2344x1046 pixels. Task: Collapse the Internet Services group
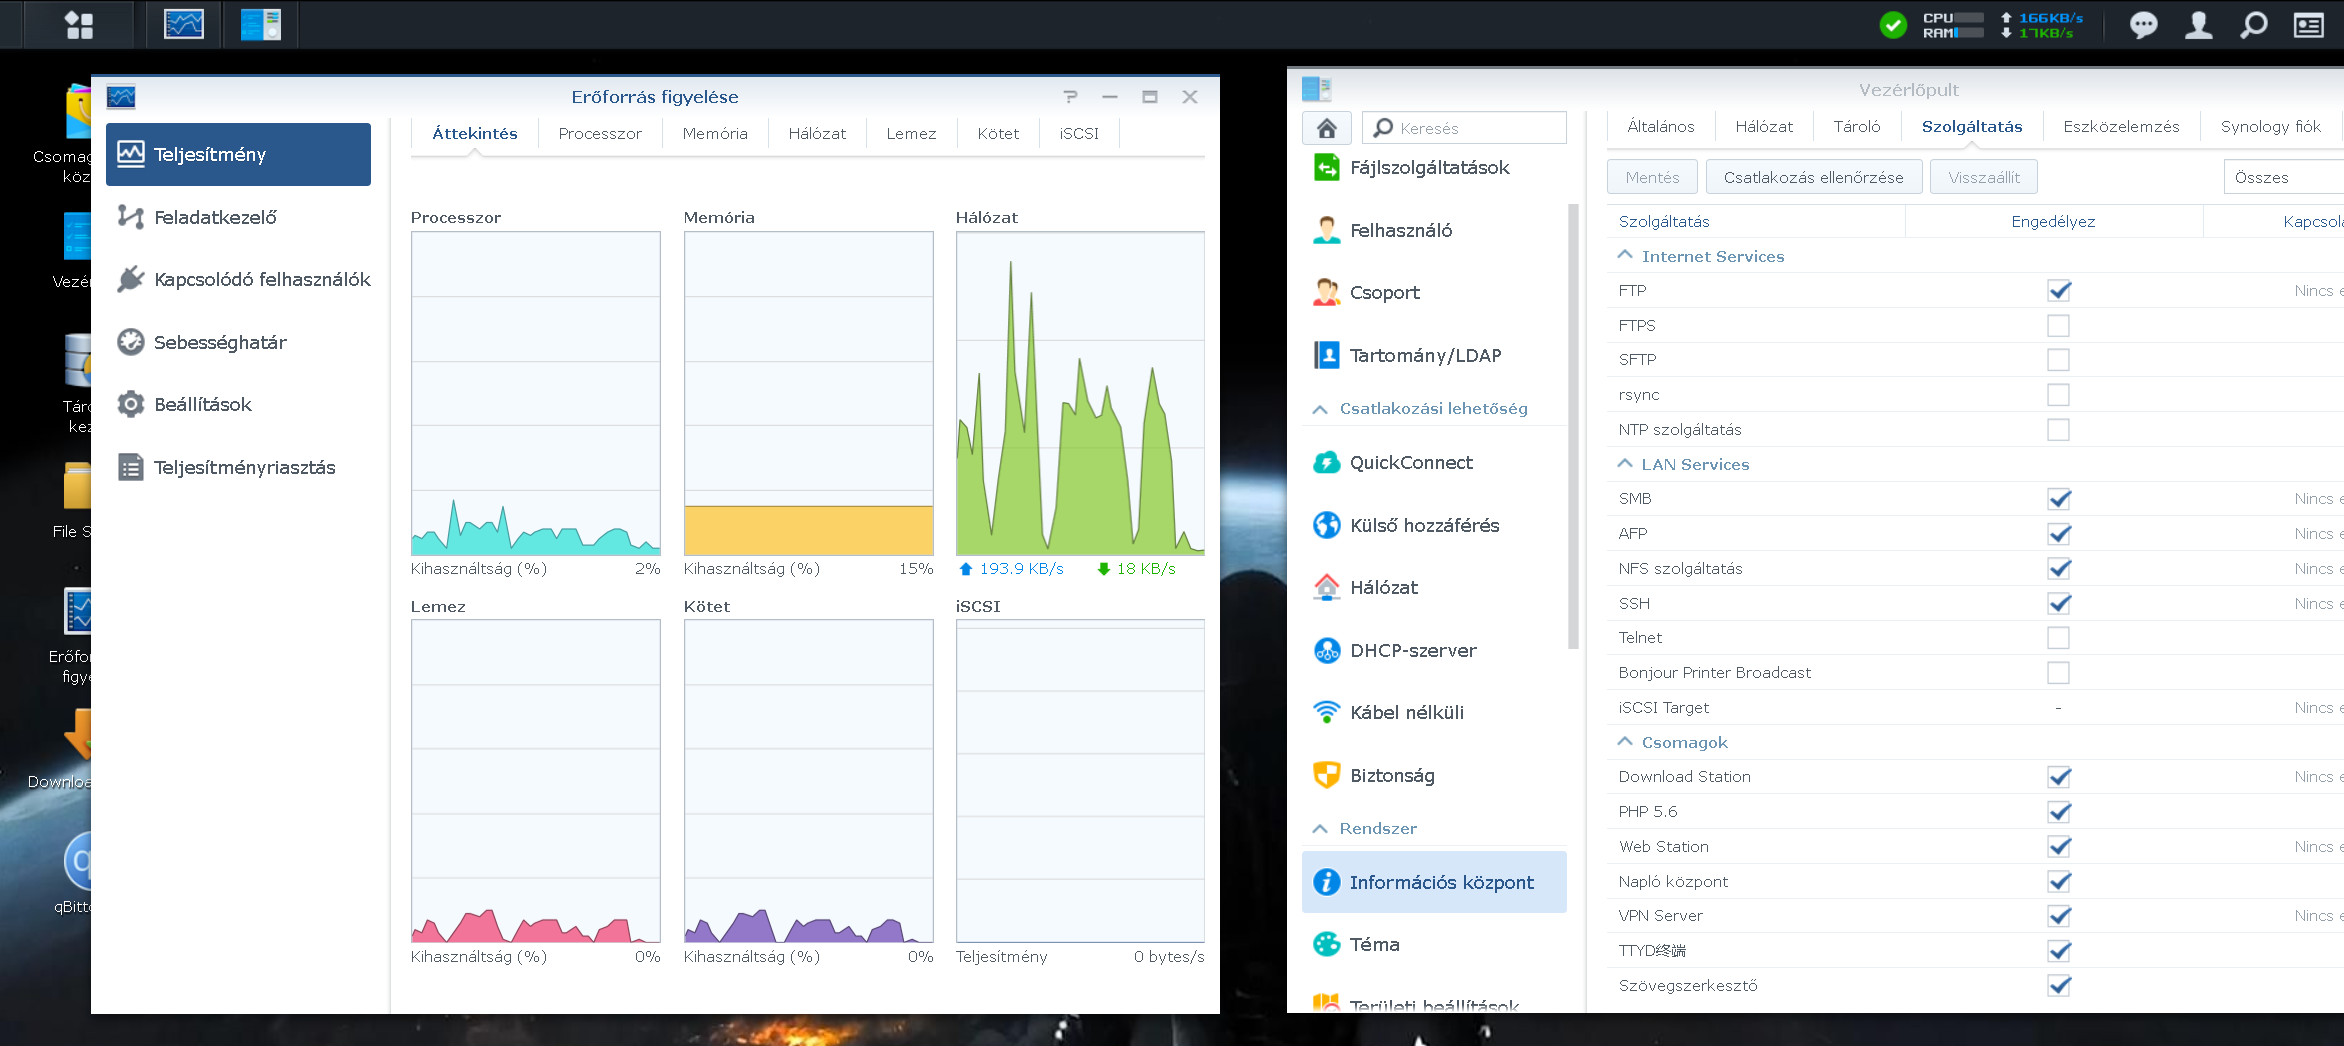point(1625,256)
